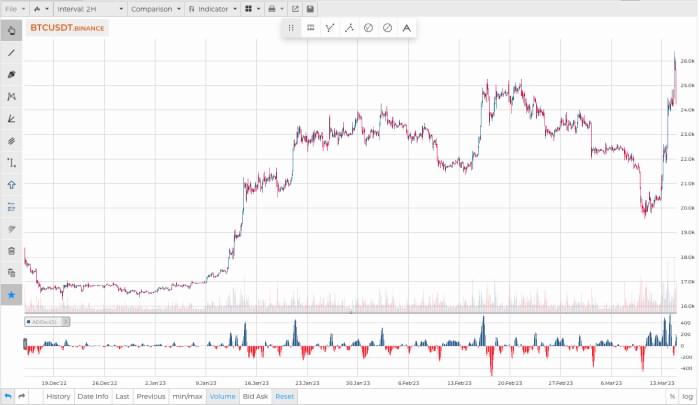This screenshot has height=405, width=699.
Task: Toggle the Volume display
Action: 222,397
